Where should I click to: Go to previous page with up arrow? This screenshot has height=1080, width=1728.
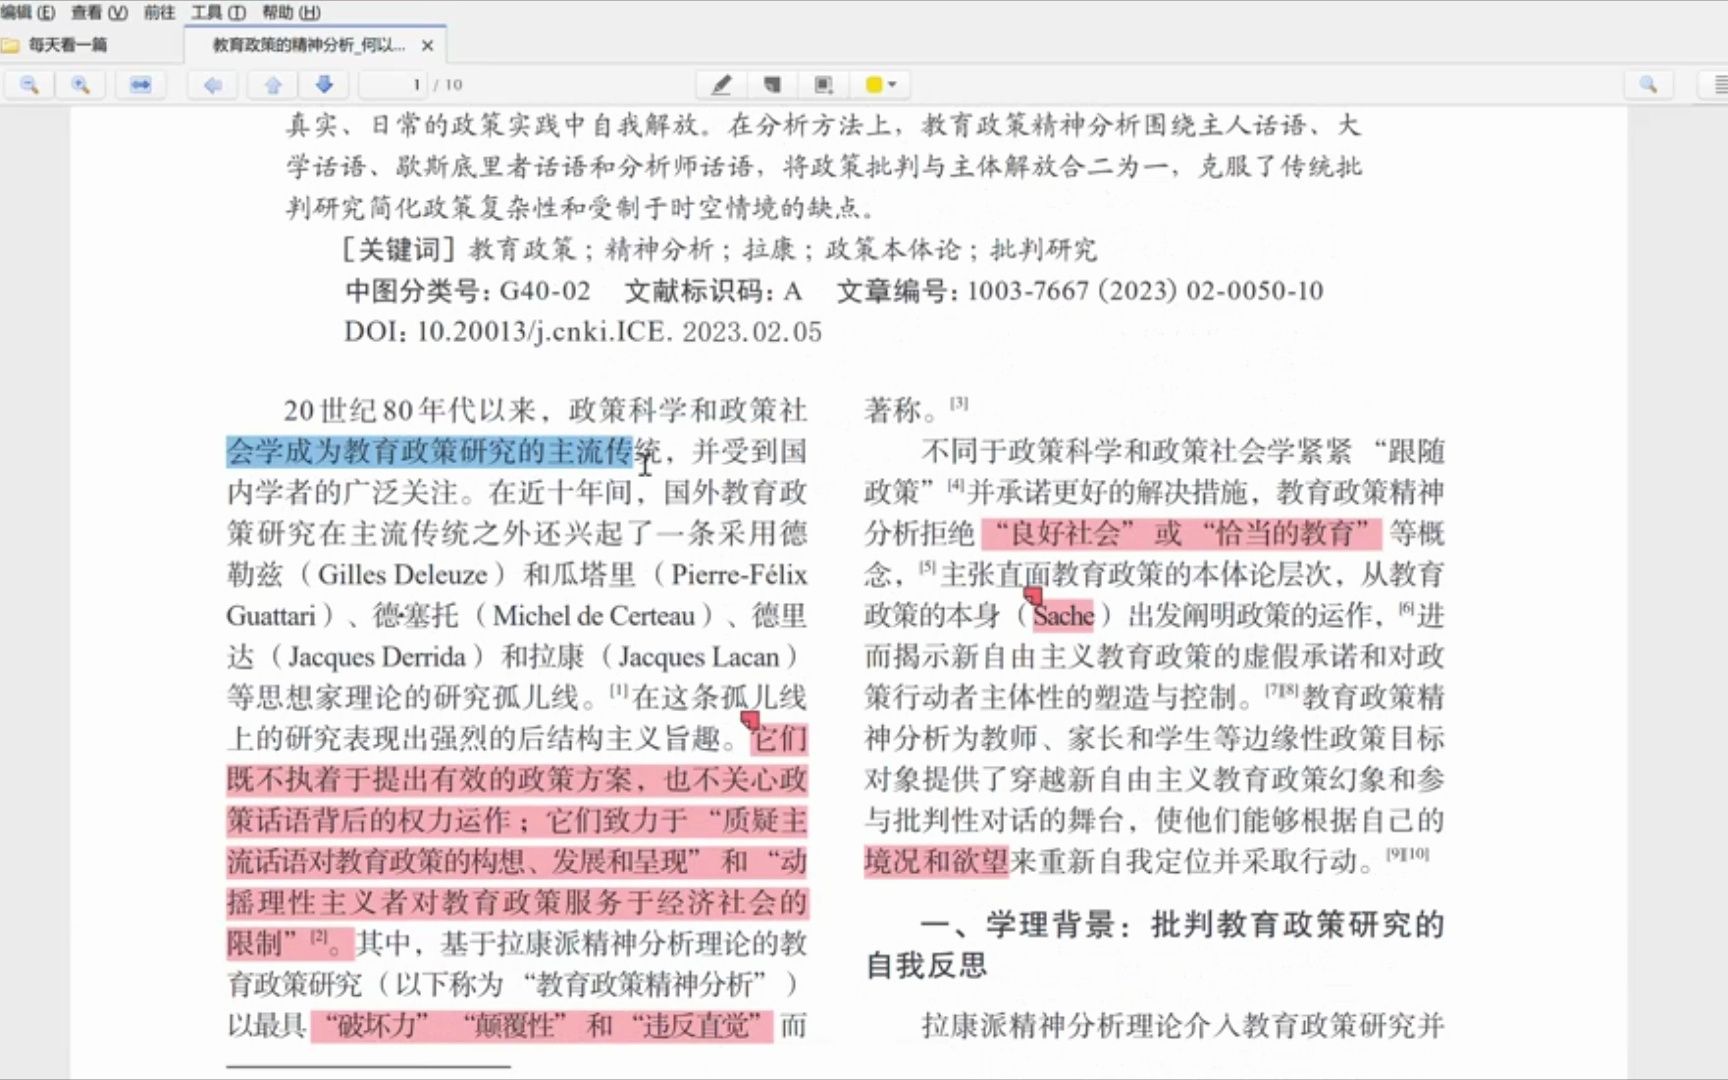[x=273, y=85]
